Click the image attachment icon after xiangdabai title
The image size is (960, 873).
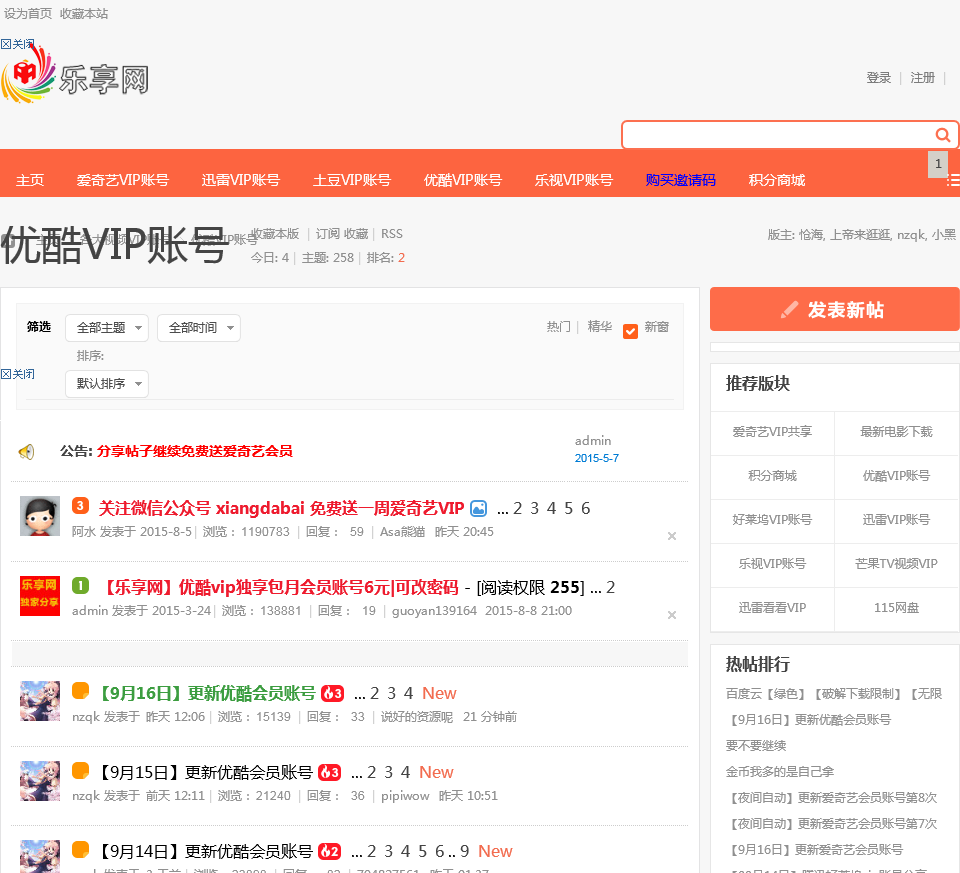(478, 509)
